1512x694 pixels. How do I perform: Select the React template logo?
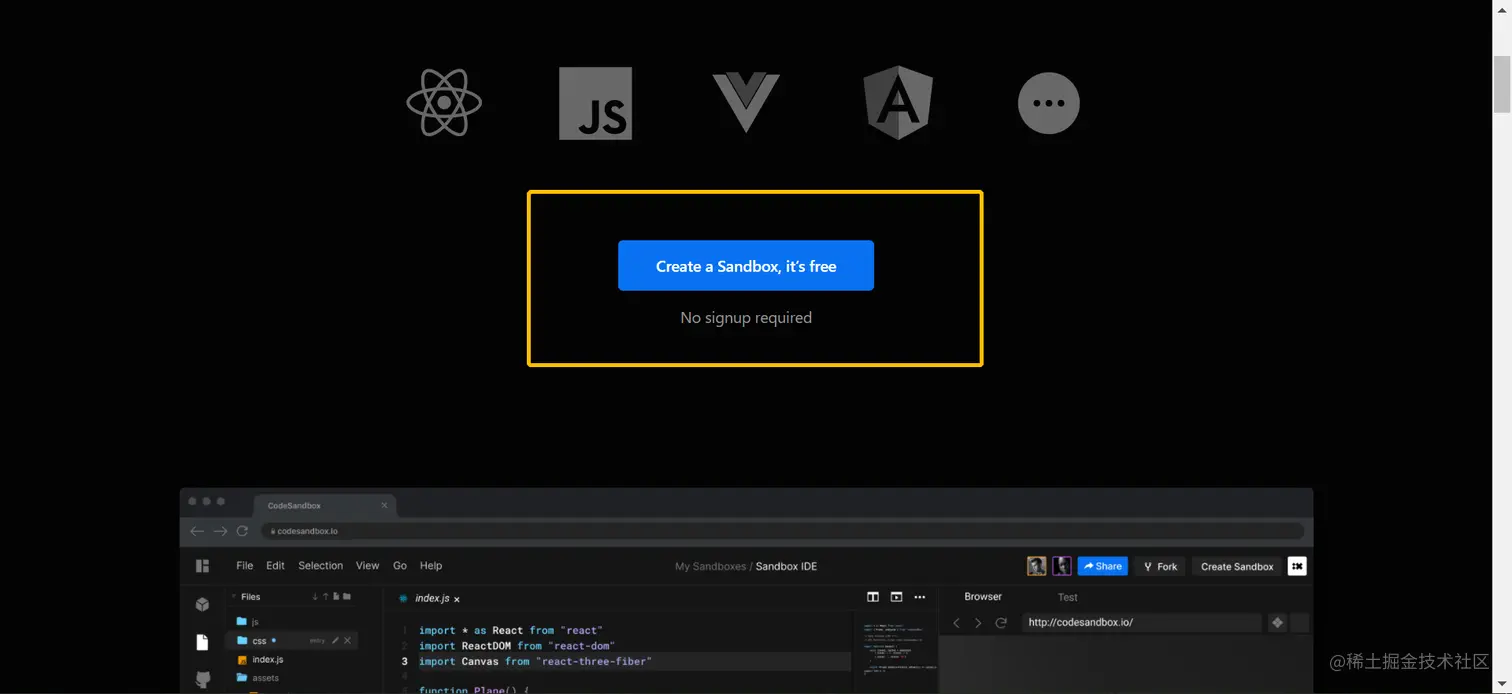click(x=444, y=102)
